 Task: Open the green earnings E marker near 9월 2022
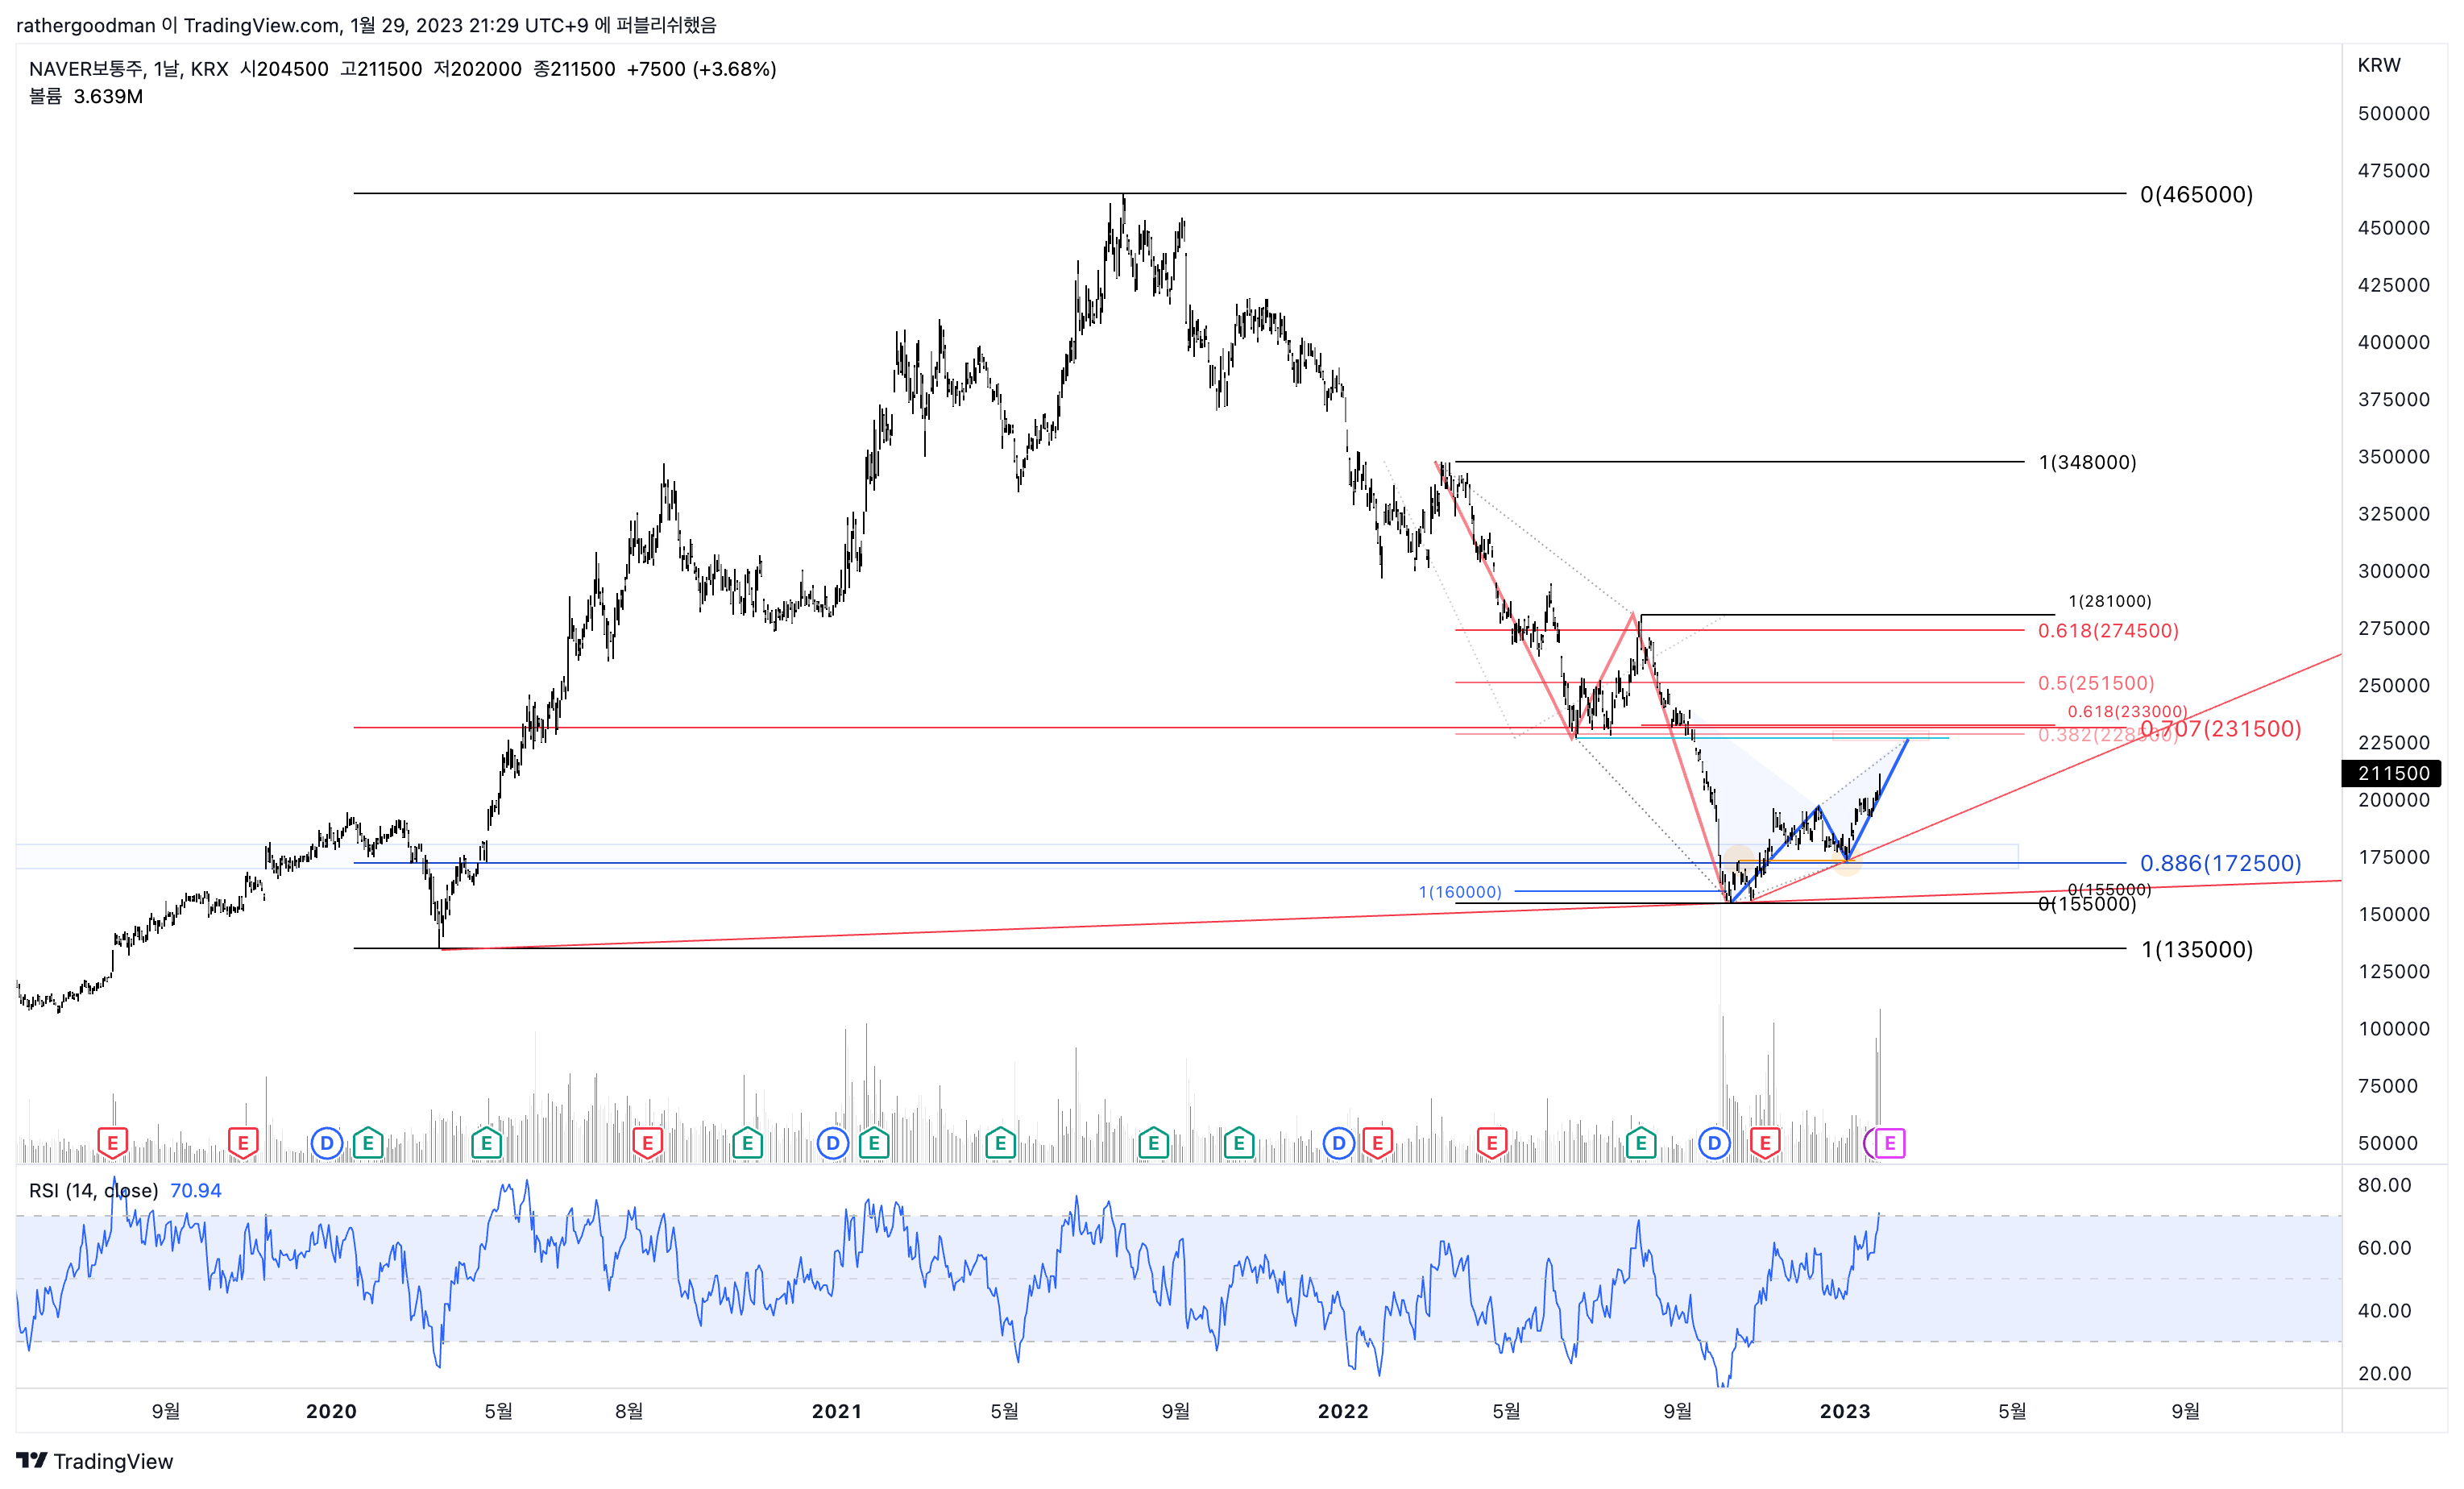(1641, 1142)
